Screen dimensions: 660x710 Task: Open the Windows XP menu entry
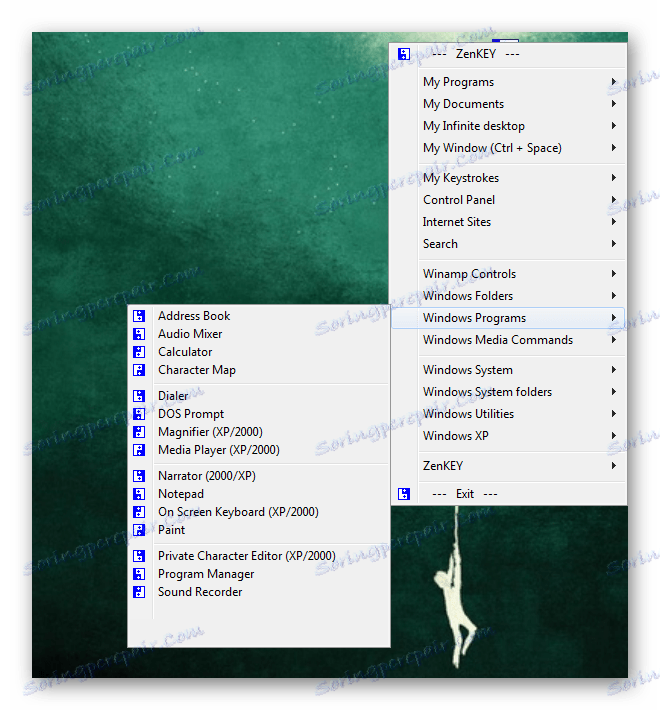point(508,436)
